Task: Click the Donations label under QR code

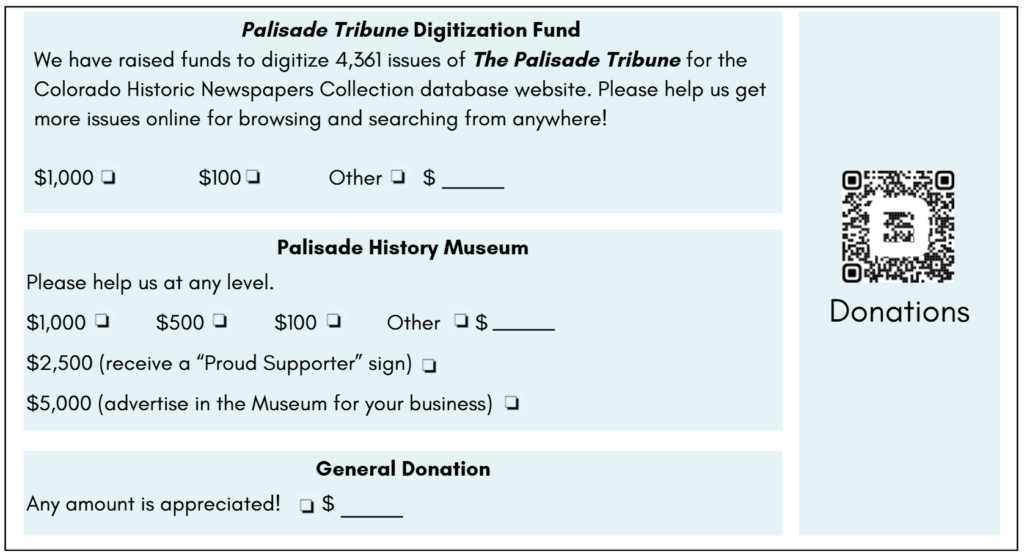Action: [899, 311]
